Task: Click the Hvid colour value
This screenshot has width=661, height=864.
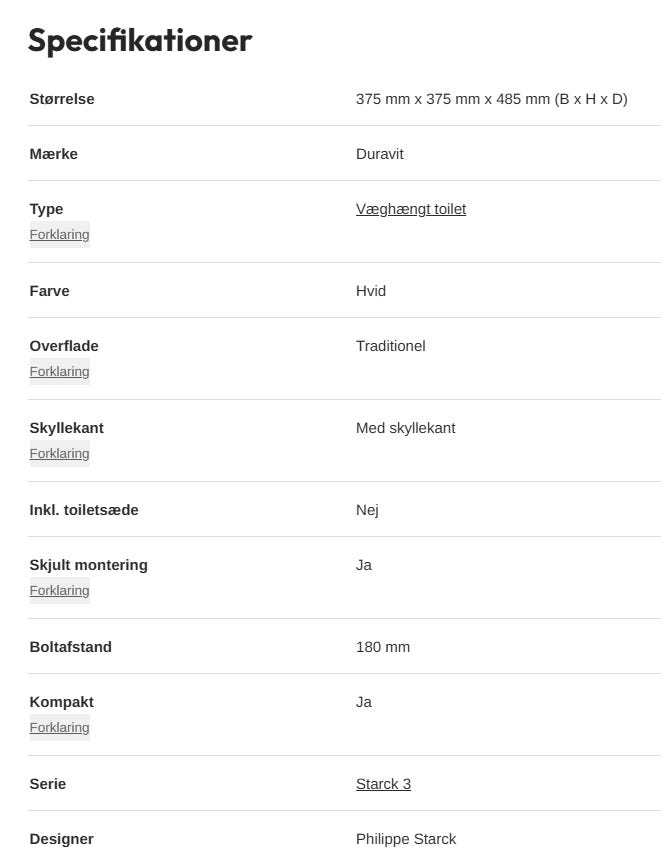Action: (x=371, y=291)
